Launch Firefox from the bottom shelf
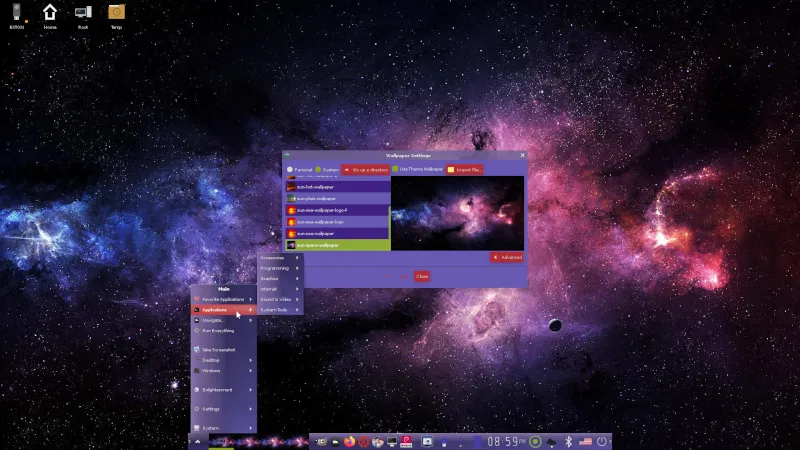 [349, 441]
